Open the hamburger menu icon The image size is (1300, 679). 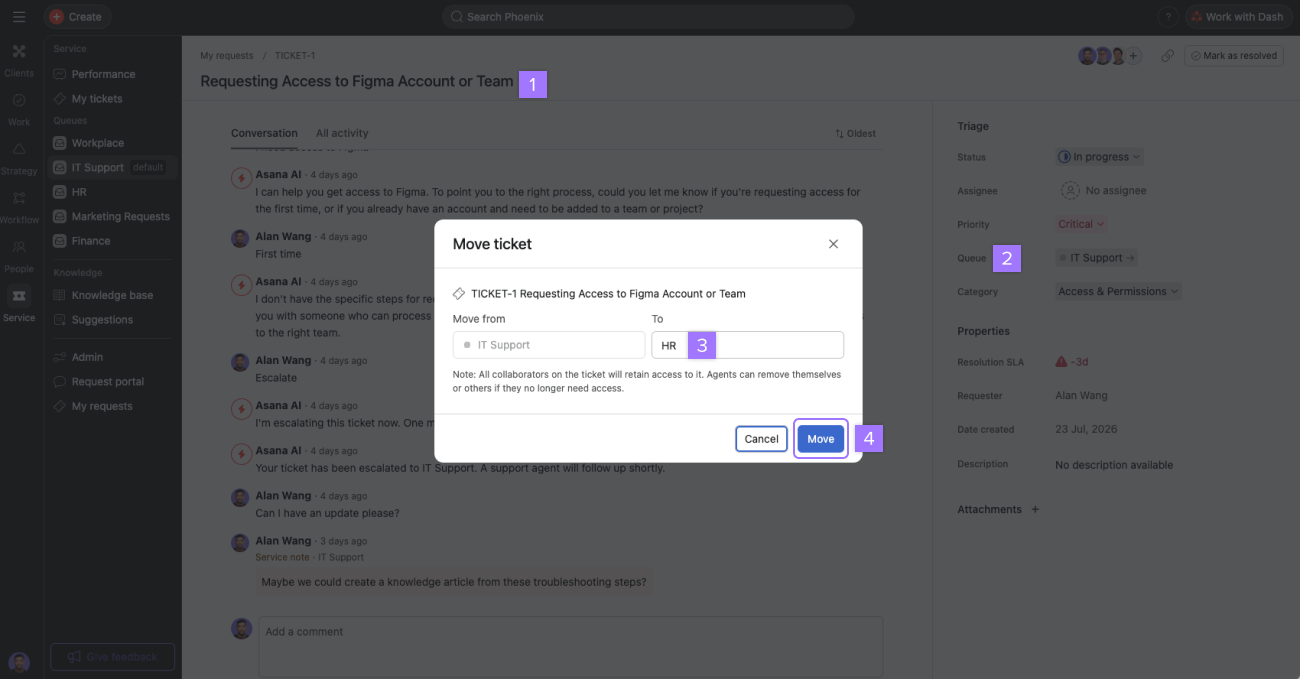point(19,17)
